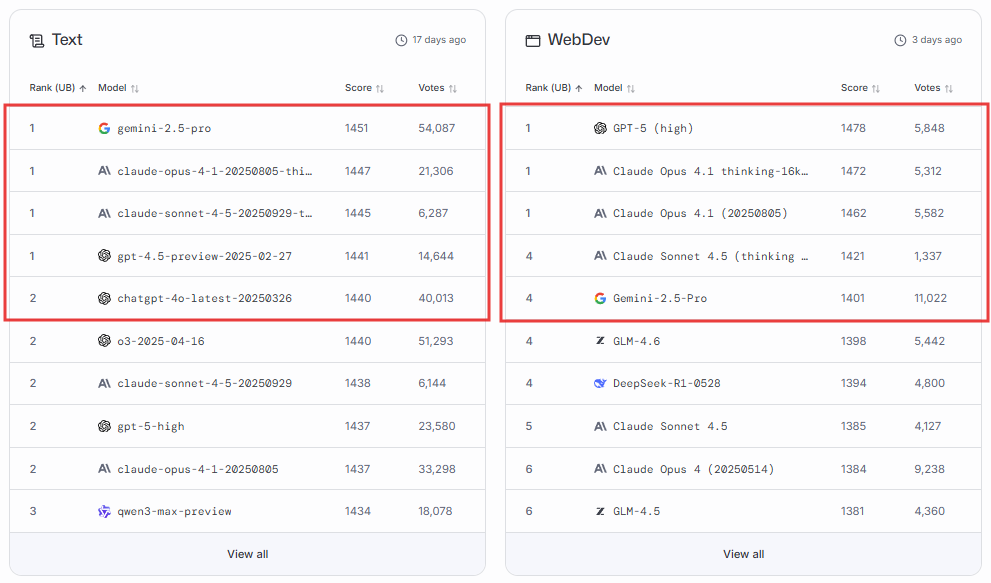Viewport: 991px width, 583px height.
Task: Sort Text table by Votes column
Action: 437,88
